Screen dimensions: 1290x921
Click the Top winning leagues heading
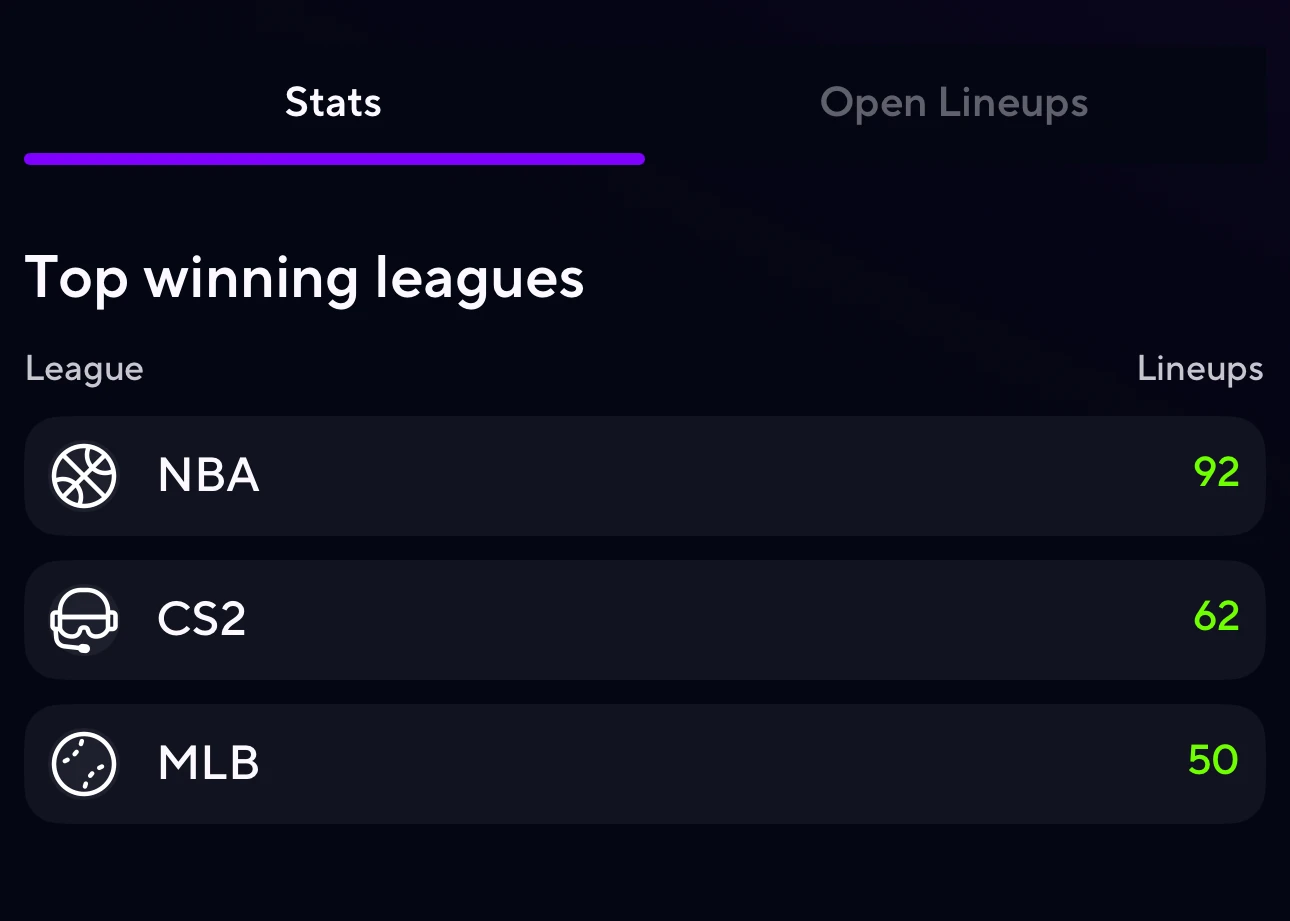(x=304, y=278)
